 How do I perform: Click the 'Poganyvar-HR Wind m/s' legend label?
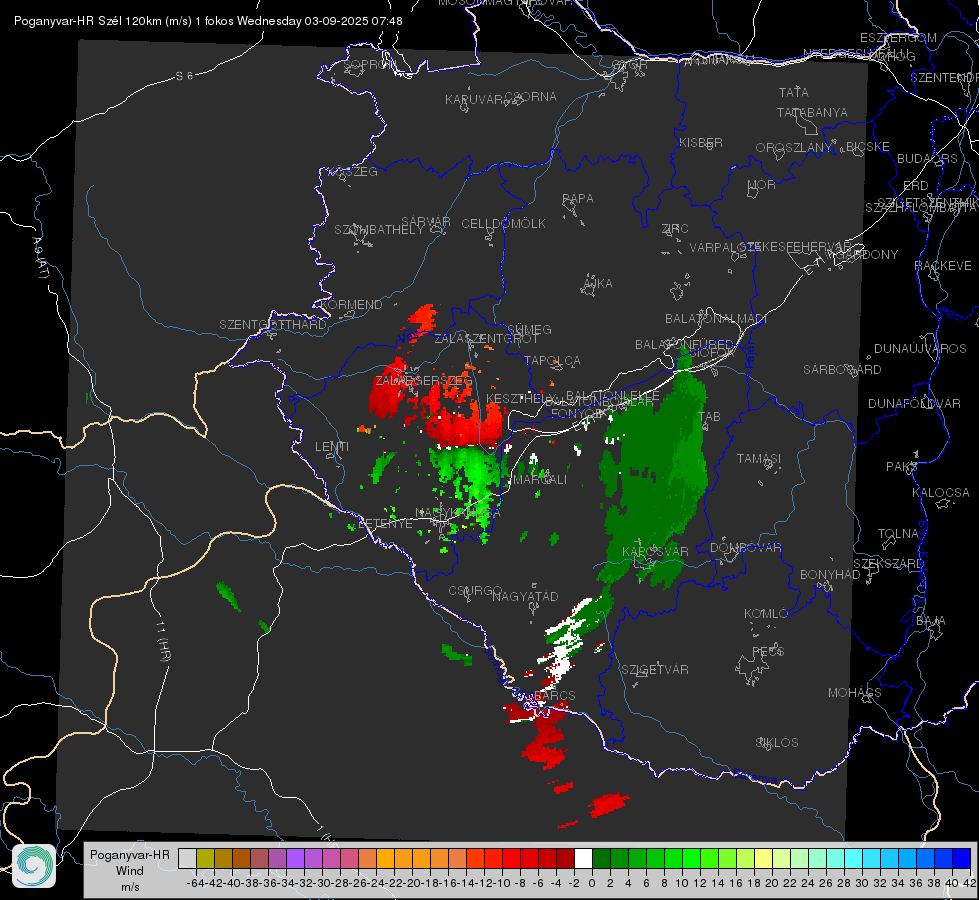[130, 870]
